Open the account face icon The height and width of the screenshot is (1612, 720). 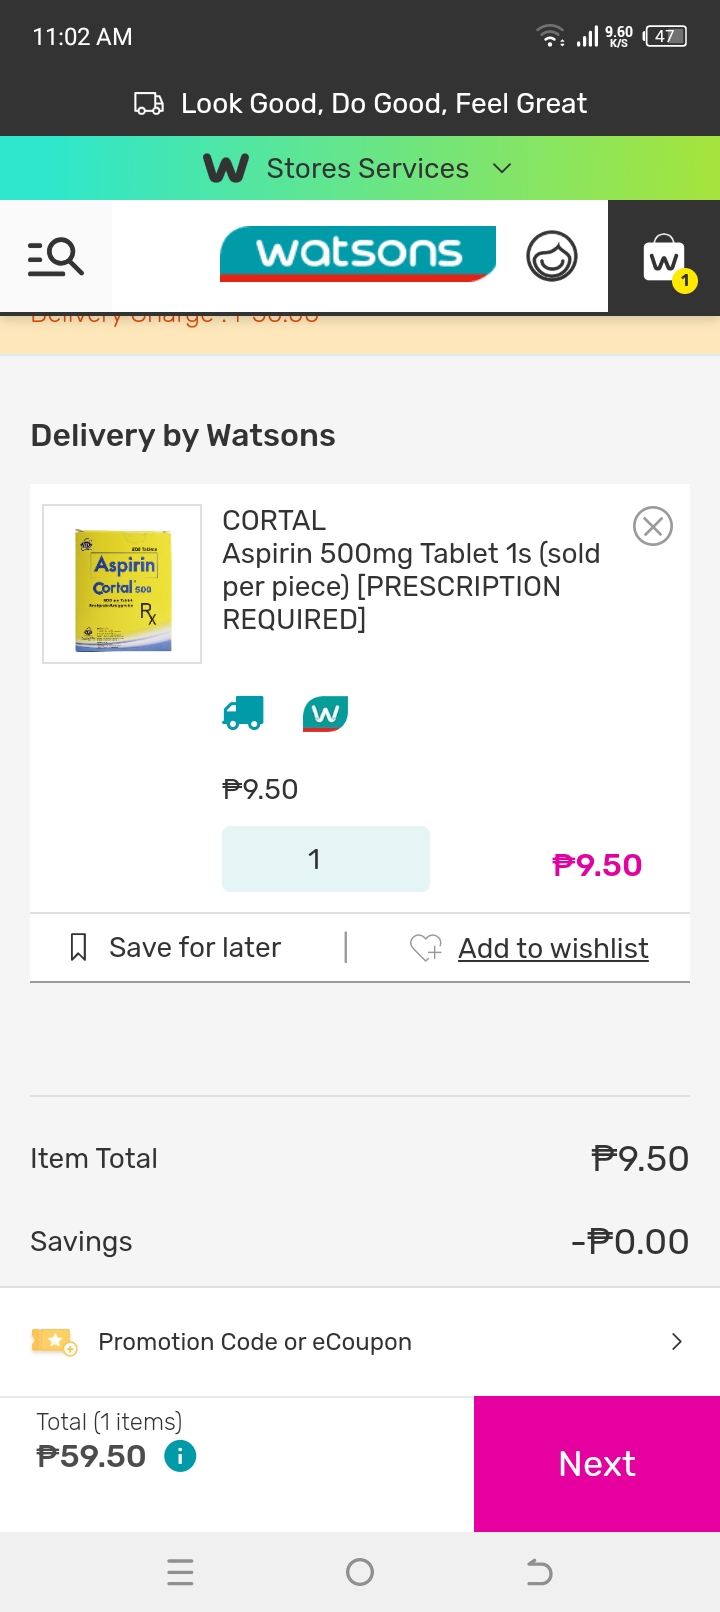pos(552,256)
